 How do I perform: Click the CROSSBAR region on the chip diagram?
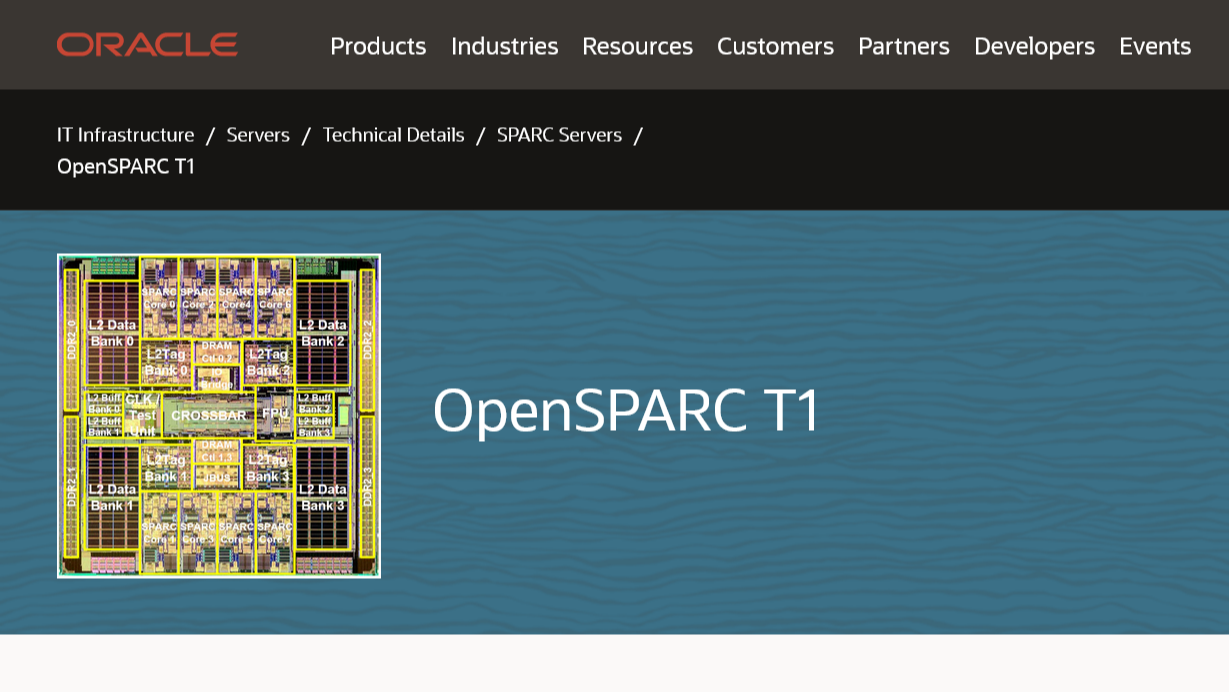pyautogui.click(x=210, y=414)
